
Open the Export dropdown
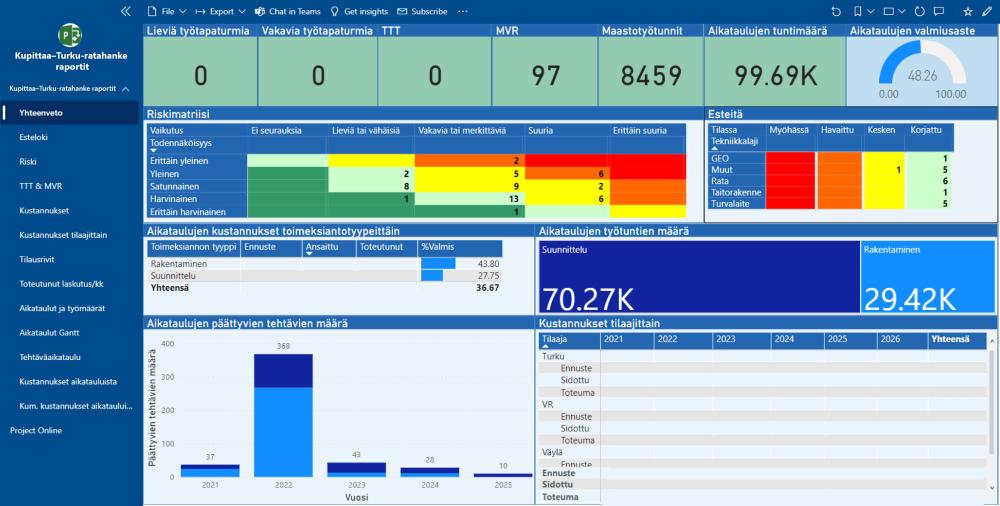[x=221, y=11]
